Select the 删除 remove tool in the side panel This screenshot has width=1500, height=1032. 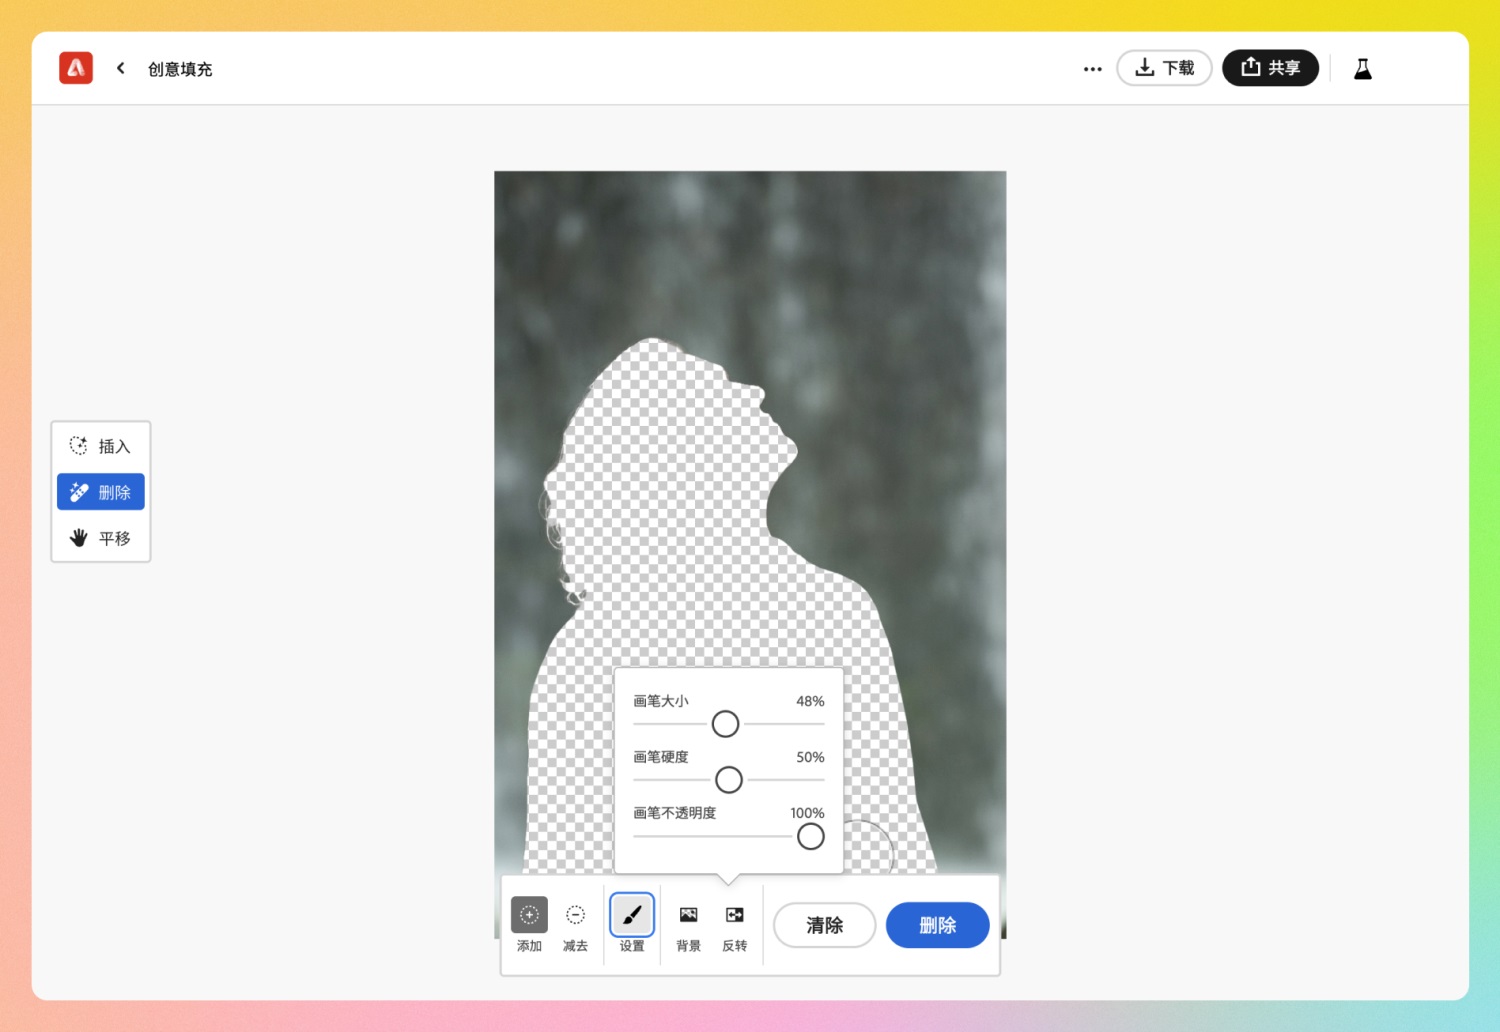click(101, 492)
